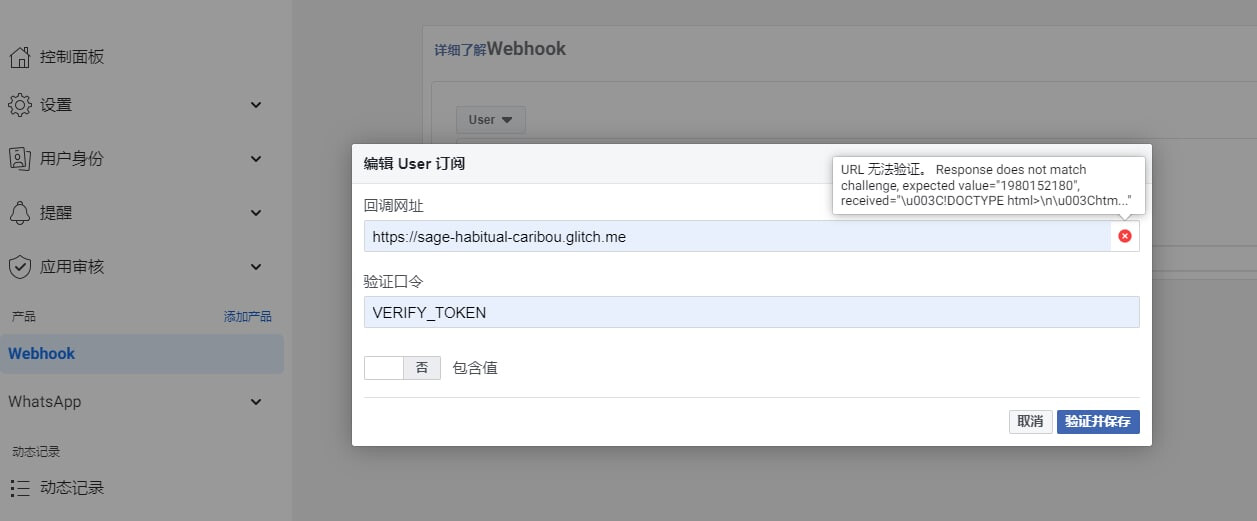Open the User object dropdown
The width and height of the screenshot is (1257, 521).
click(x=490, y=120)
